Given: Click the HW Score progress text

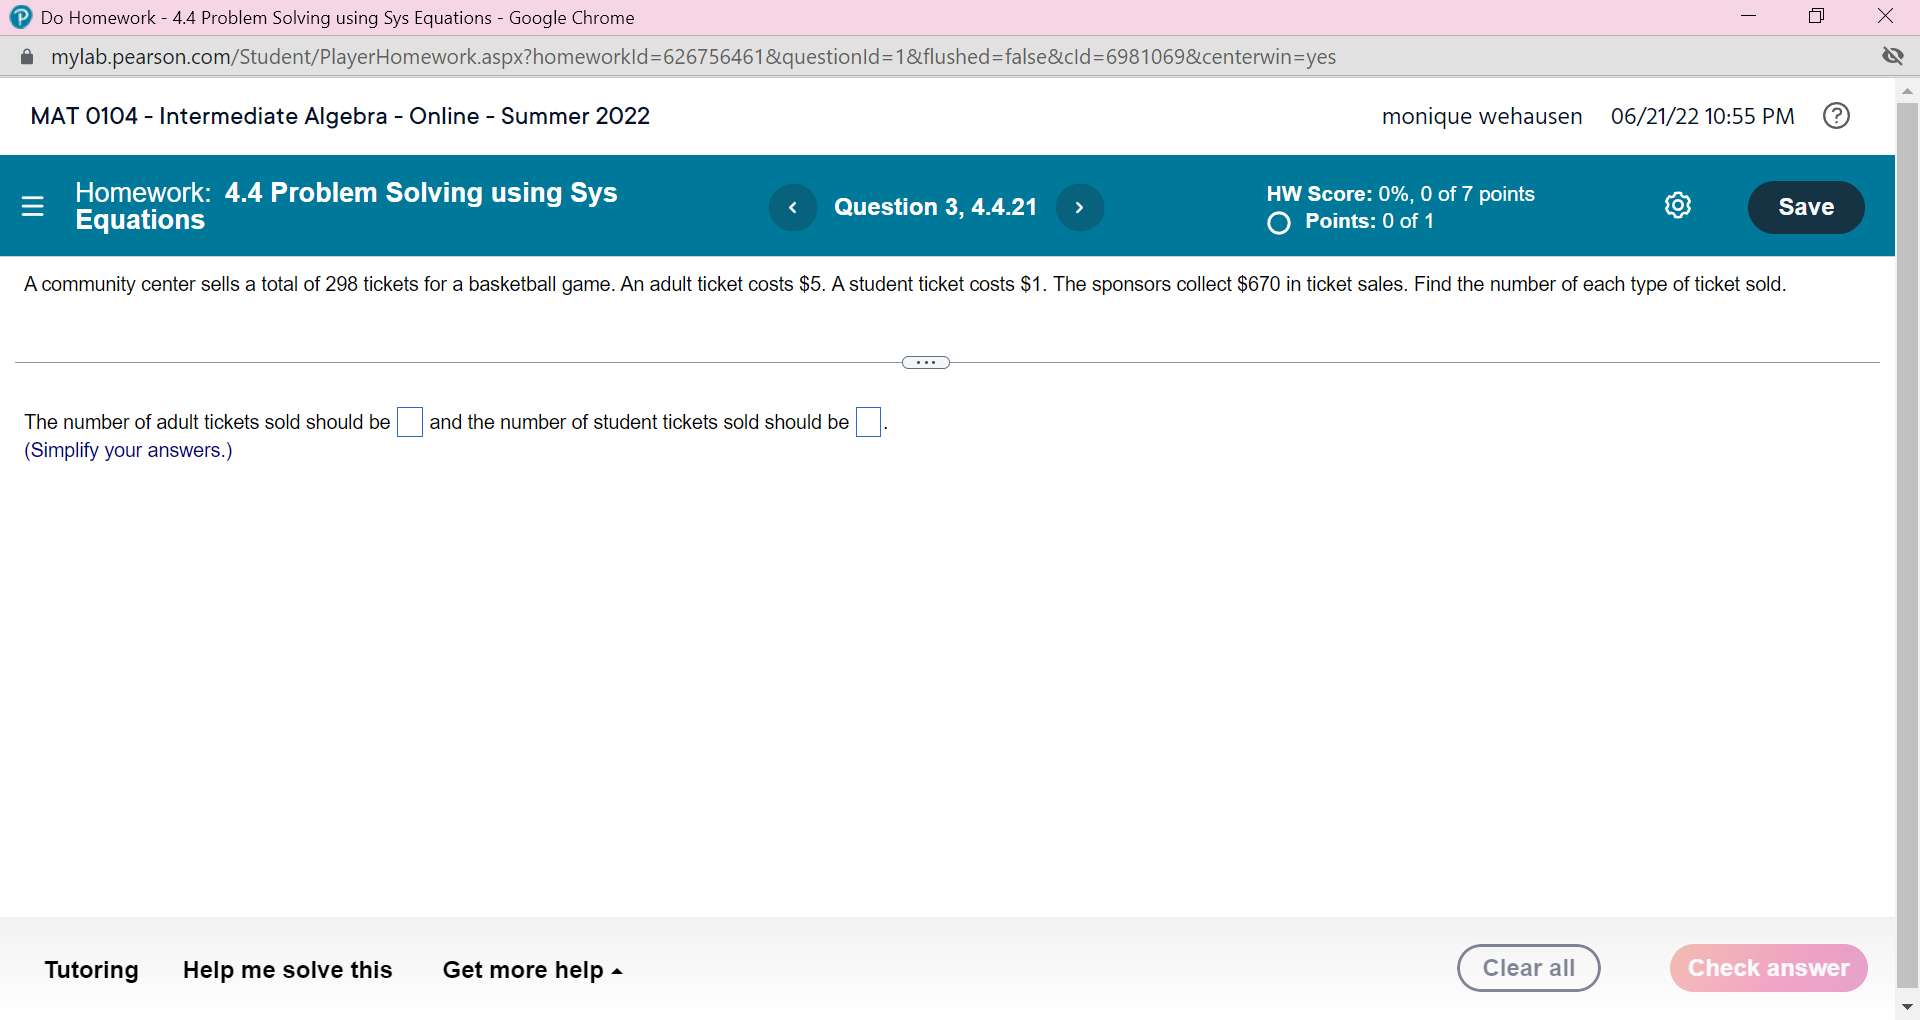Looking at the screenshot, I should [x=1400, y=193].
